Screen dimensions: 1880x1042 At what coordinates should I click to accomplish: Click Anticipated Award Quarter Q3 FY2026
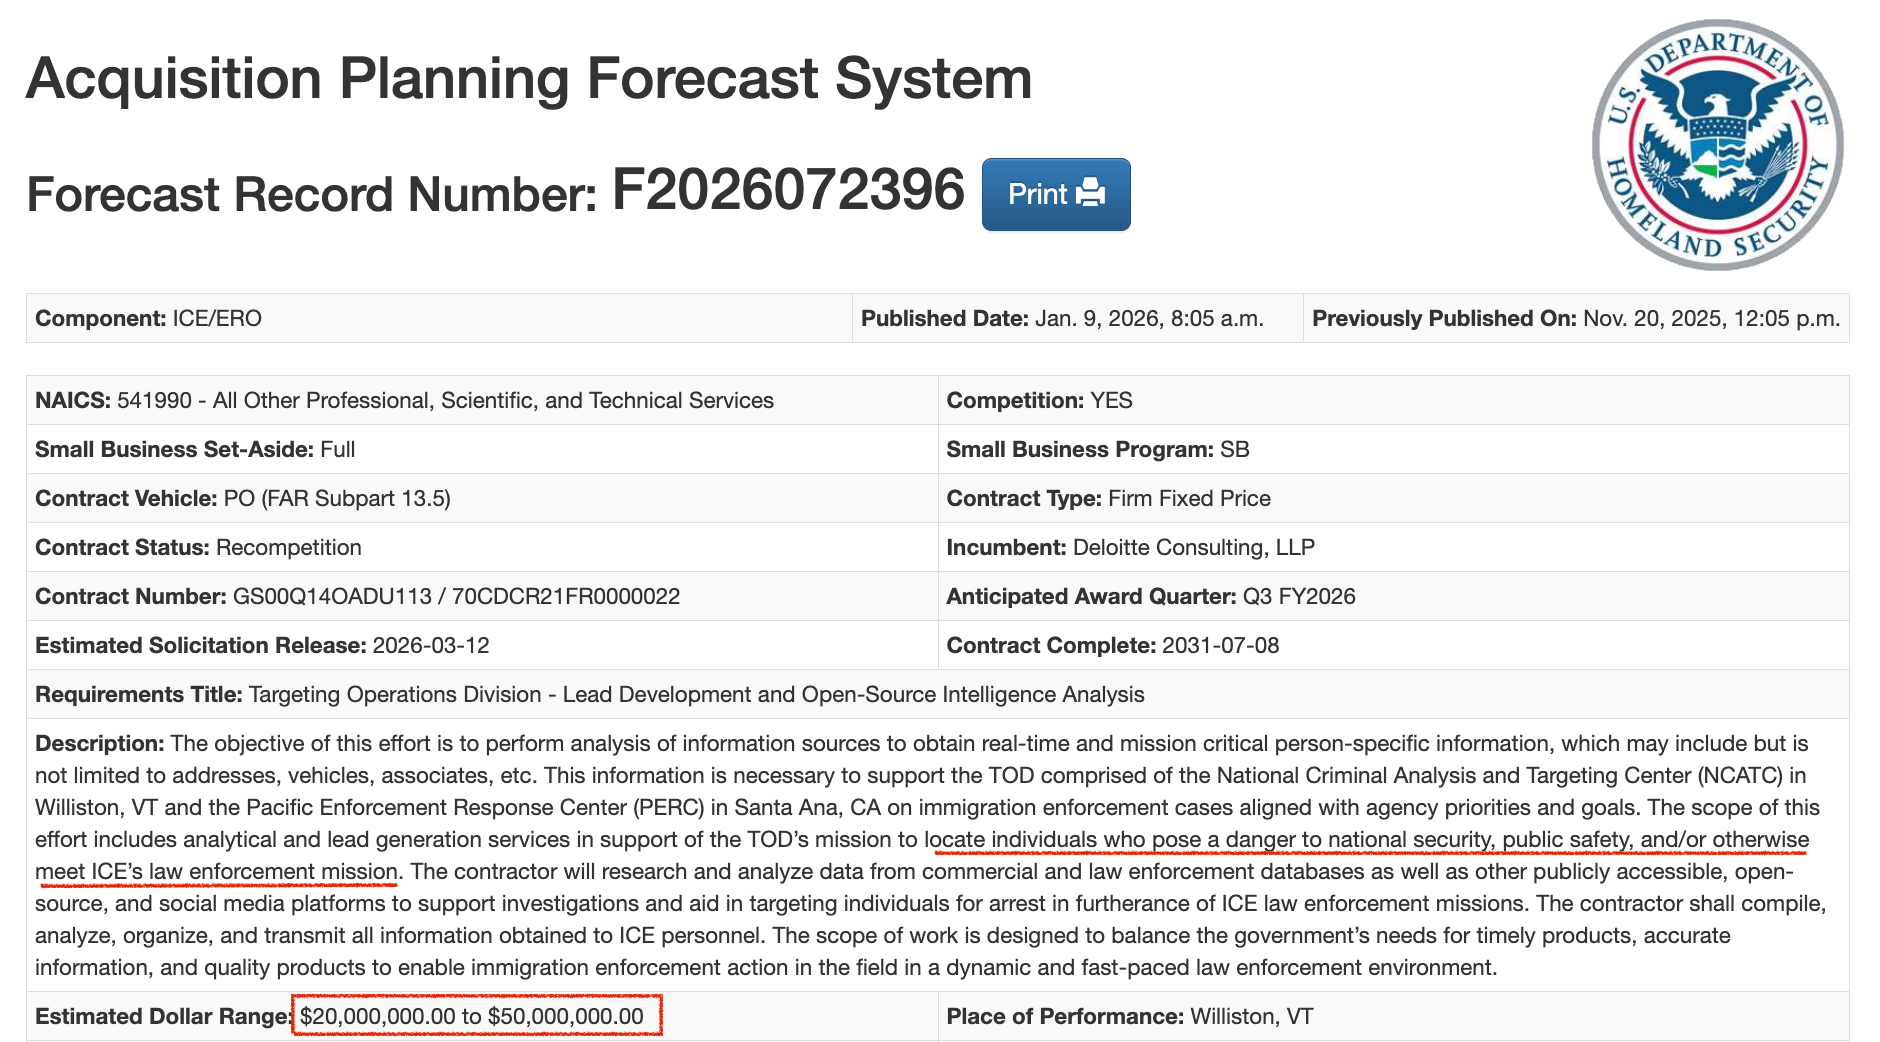pyautogui.click(x=1150, y=596)
